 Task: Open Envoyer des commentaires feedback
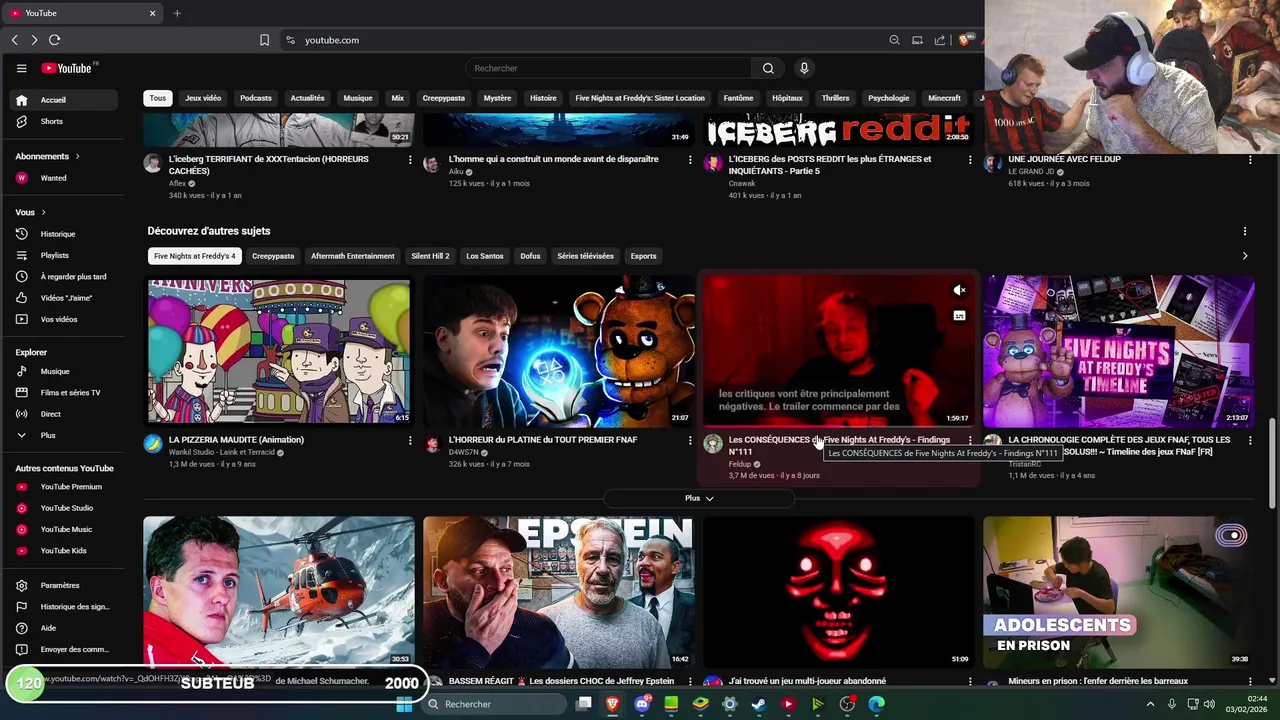tap(63, 649)
